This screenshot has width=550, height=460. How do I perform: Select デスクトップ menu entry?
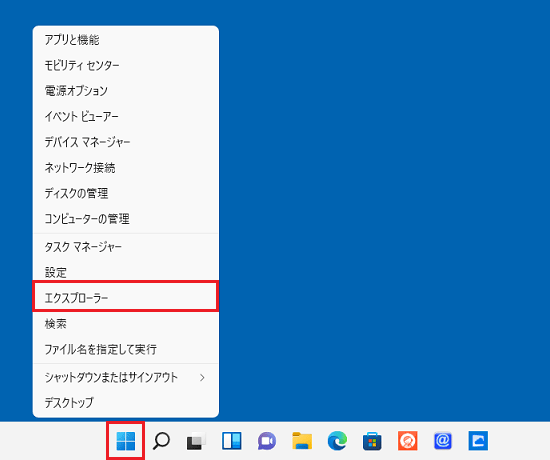126,403
